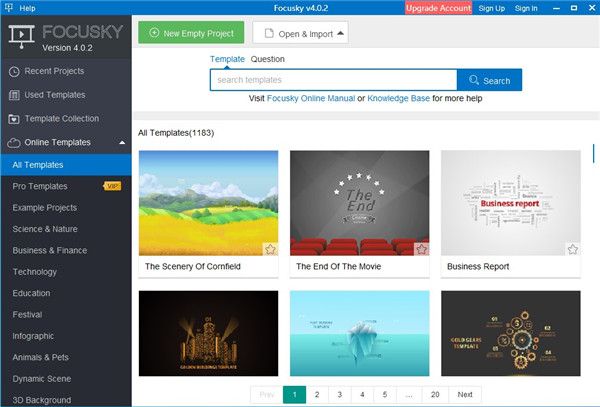Open the Help menu

point(27,8)
